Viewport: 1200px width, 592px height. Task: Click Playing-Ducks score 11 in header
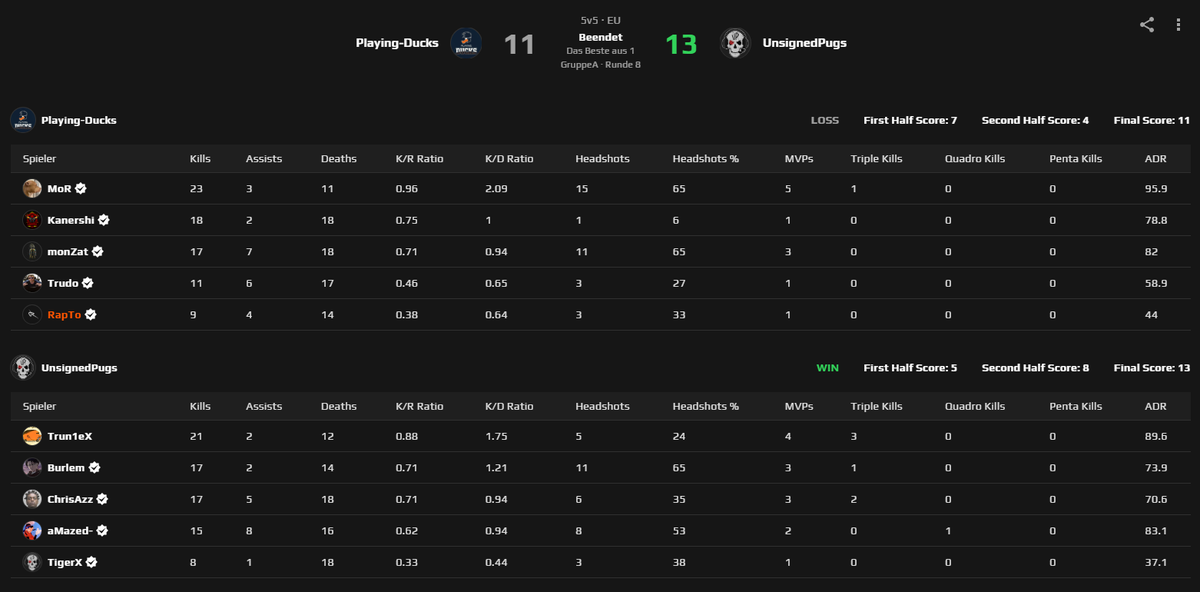tap(519, 45)
